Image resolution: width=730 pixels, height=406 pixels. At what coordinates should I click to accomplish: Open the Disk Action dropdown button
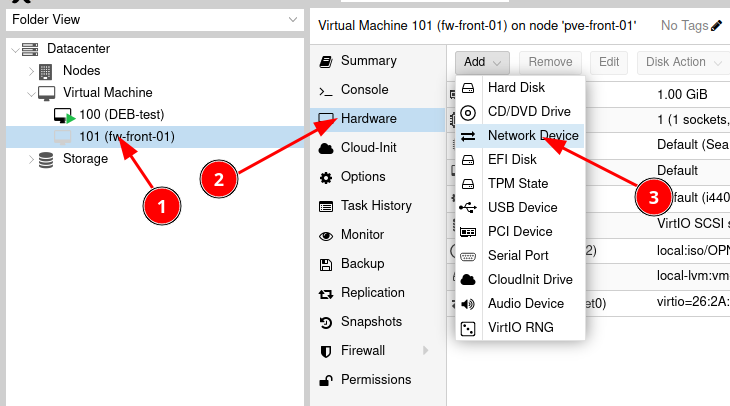(x=683, y=62)
